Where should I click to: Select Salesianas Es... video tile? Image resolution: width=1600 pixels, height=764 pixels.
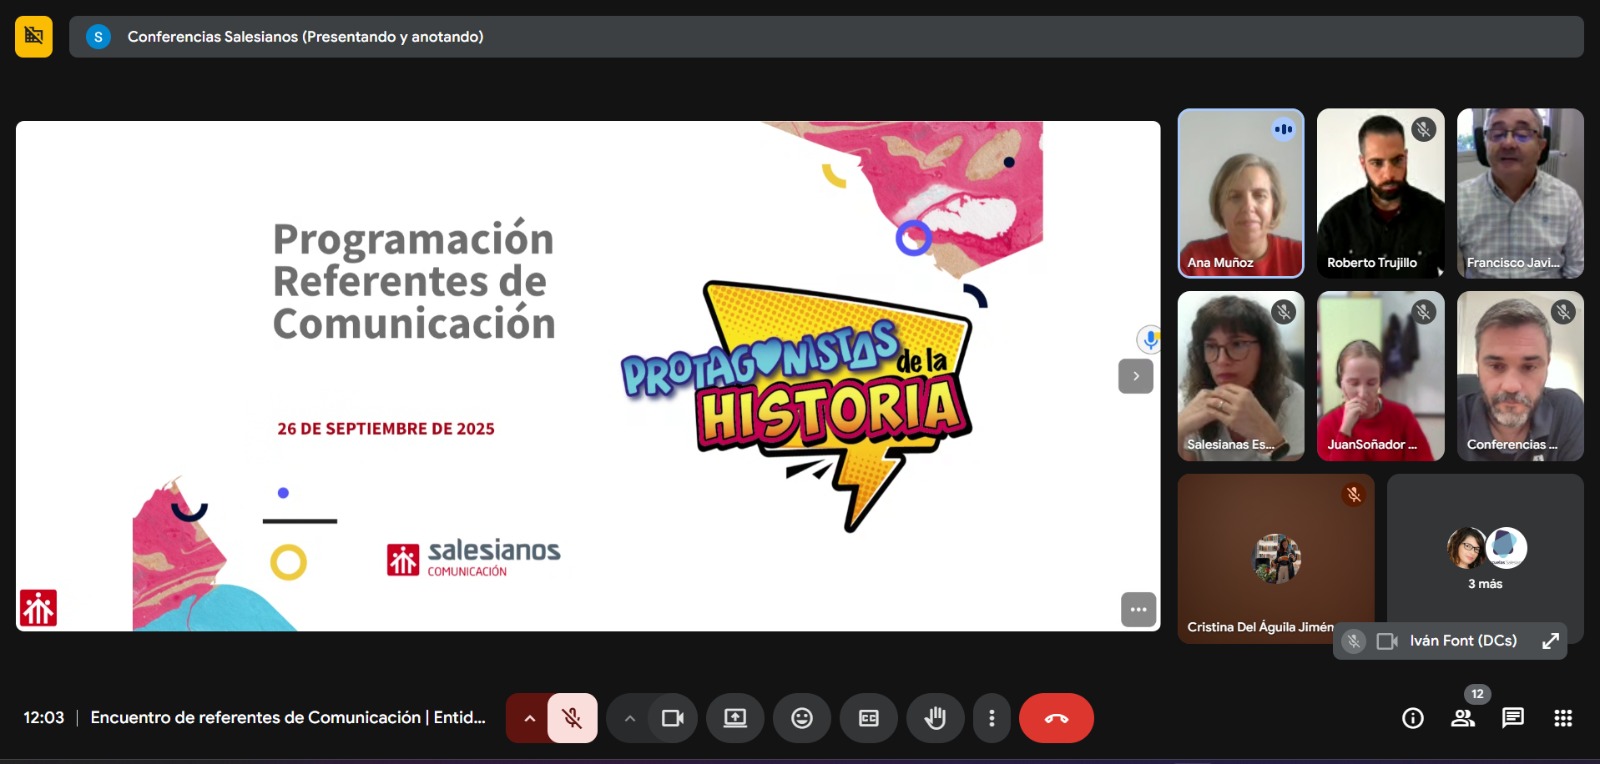coord(1241,376)
